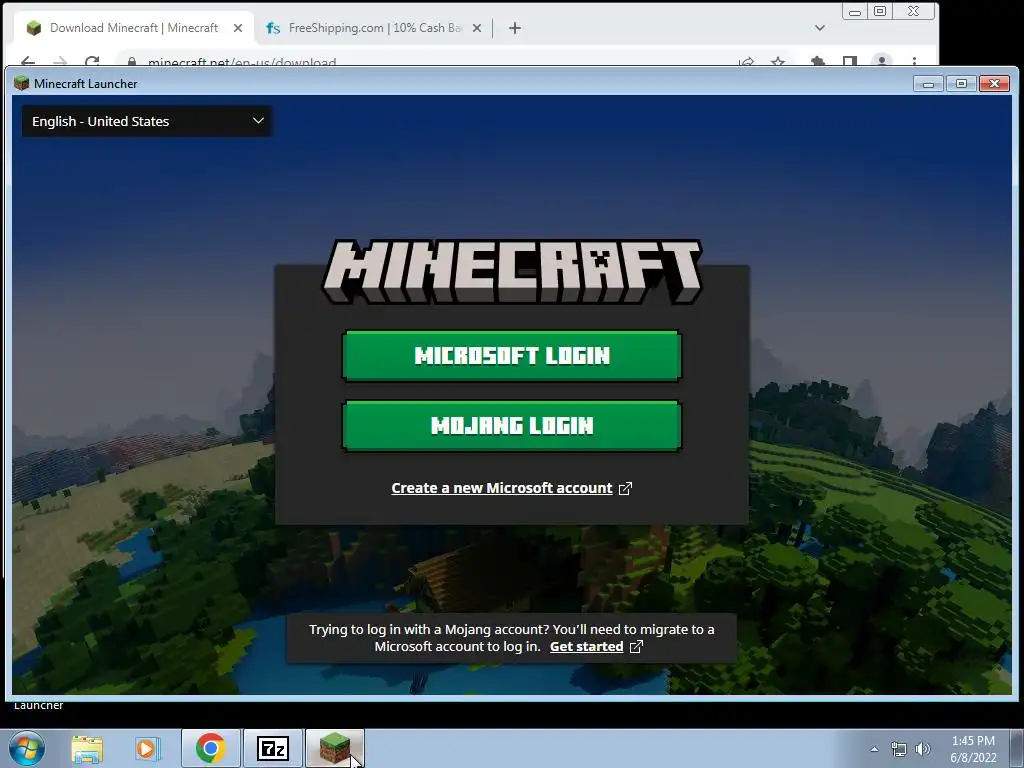Viewport: 1024px width, 768px height.
Task: Click the Show desktop strip on taskbar
Action: coord(1018,748)
